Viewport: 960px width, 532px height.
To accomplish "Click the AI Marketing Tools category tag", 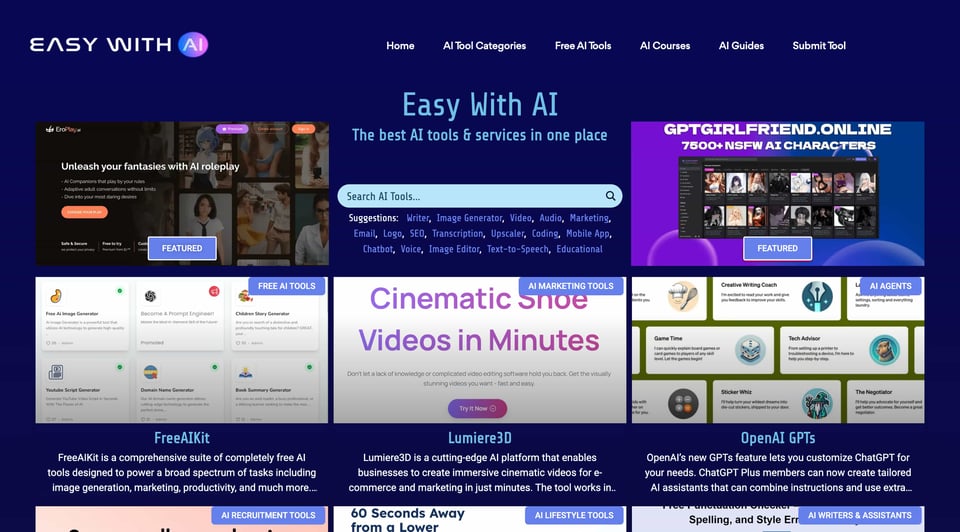I will (x=571, y=286).
